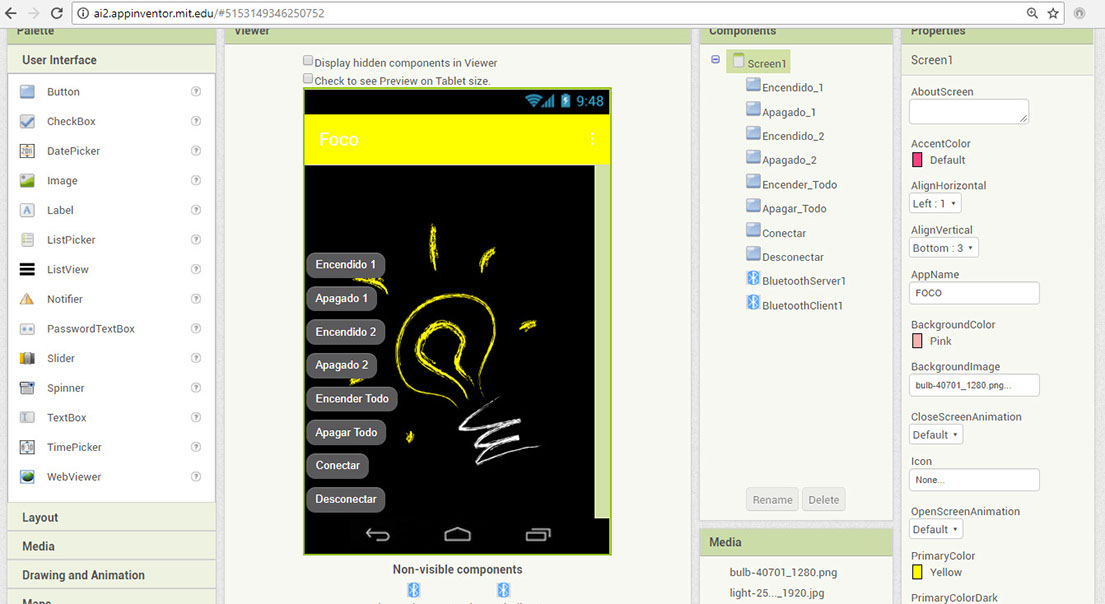1105x604 pixels.
Task: Open help for WebViewer component
Action: 196,476
